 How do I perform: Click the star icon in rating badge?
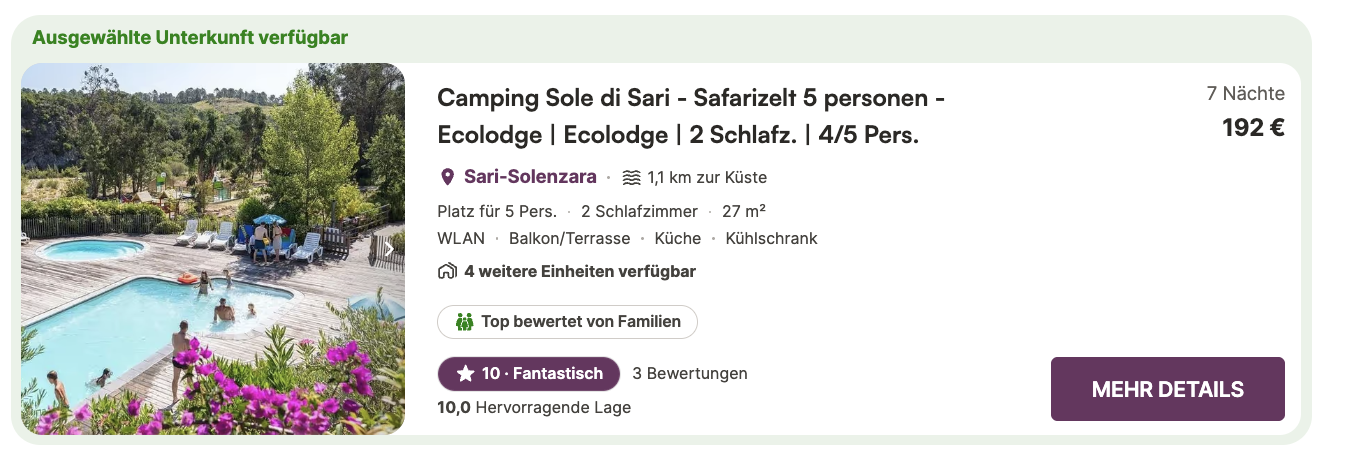465,374
